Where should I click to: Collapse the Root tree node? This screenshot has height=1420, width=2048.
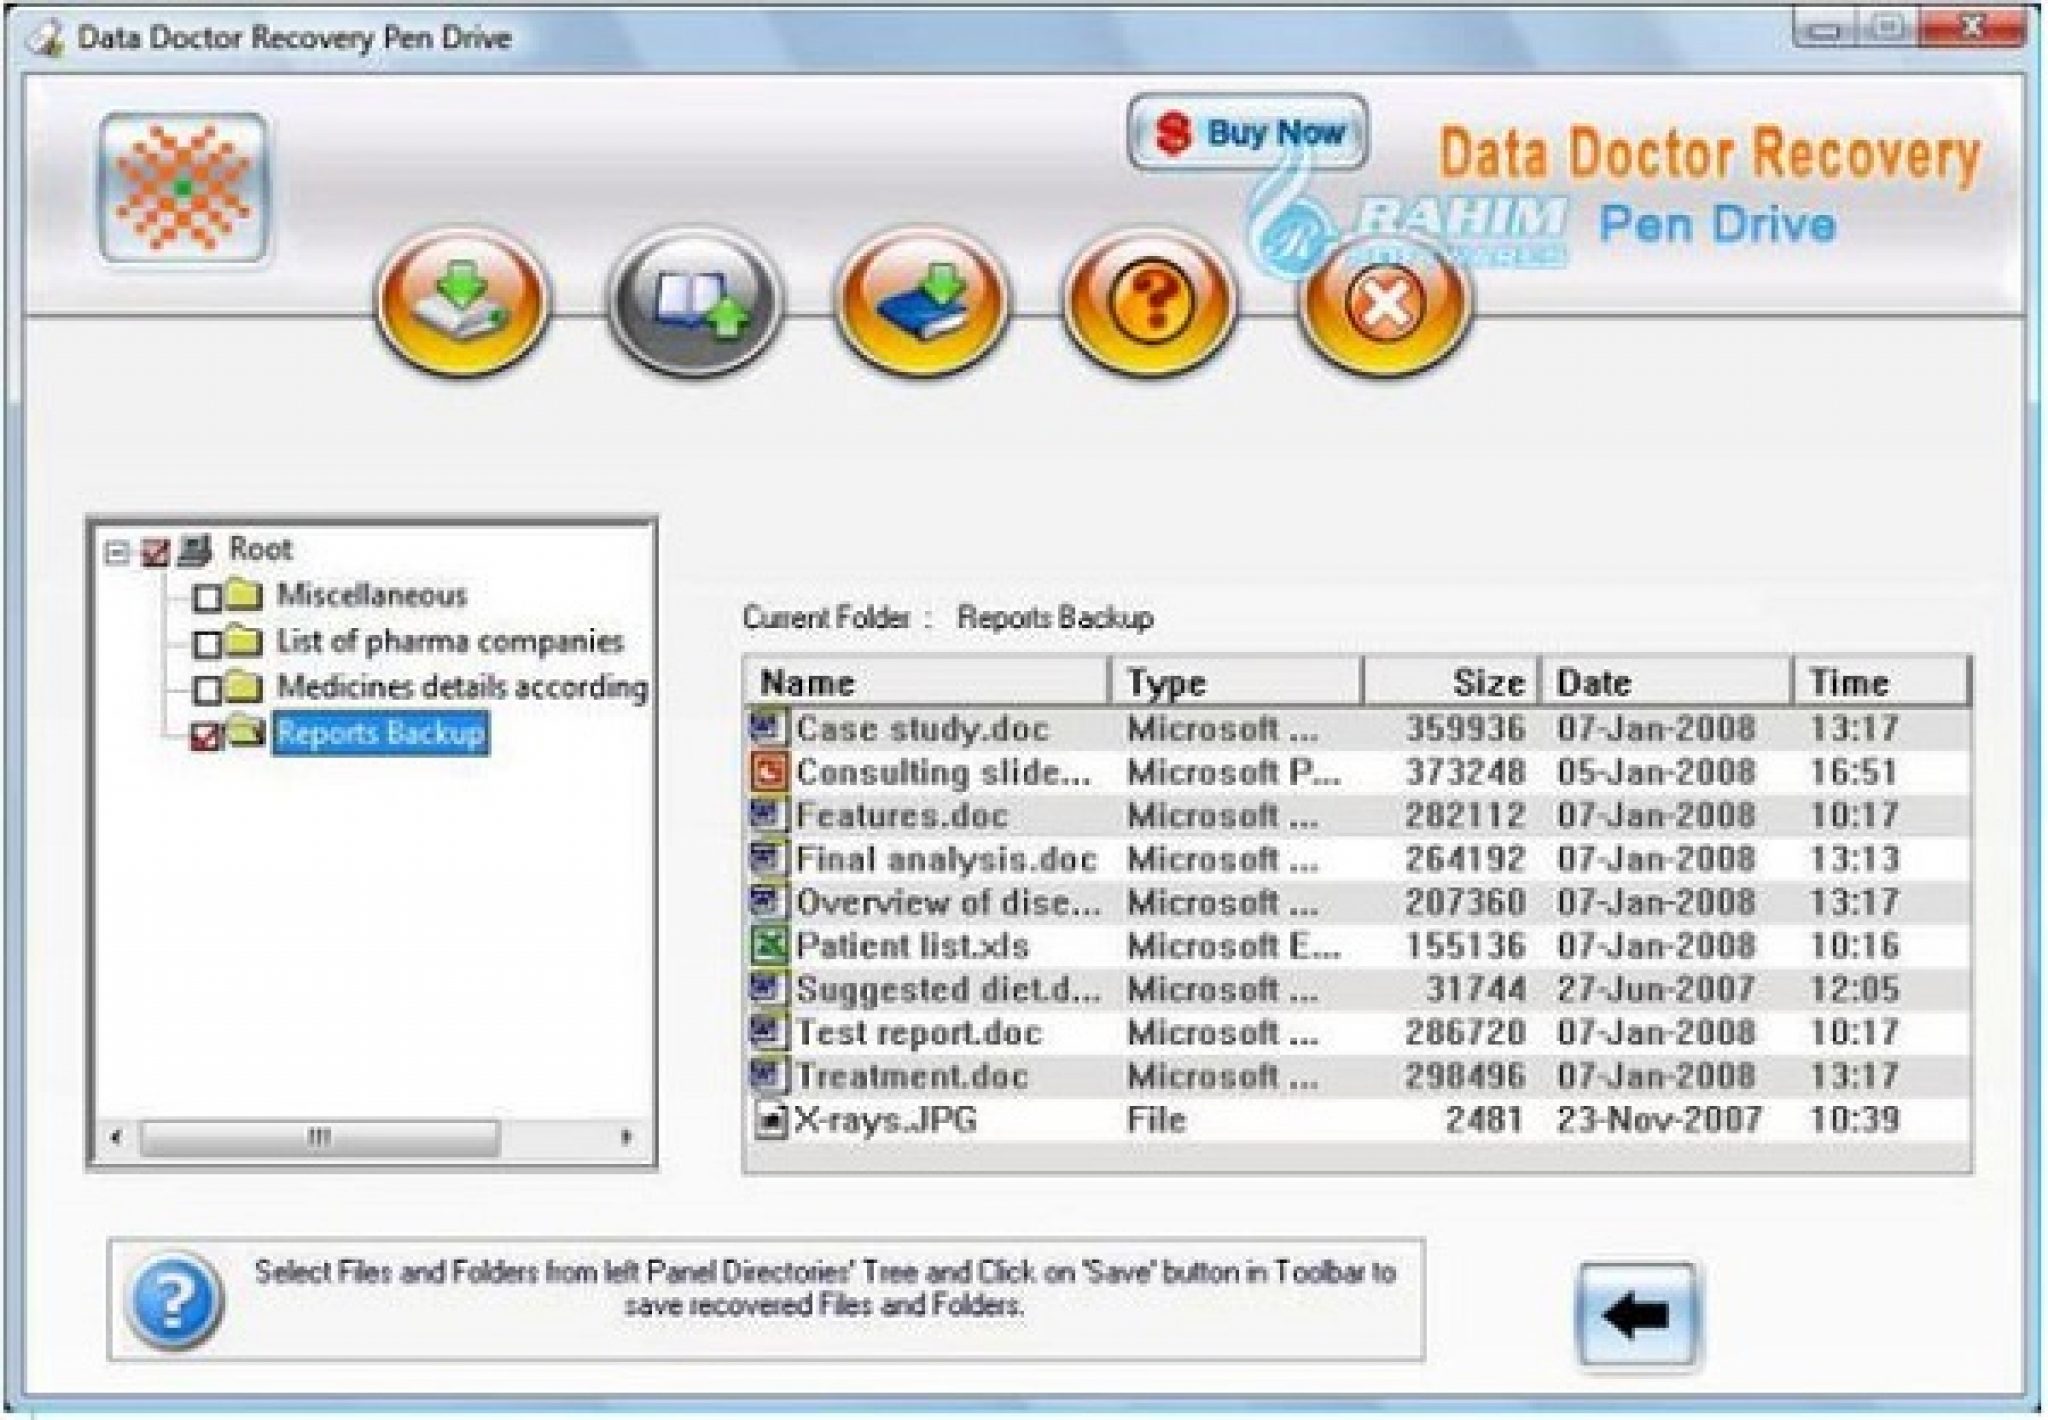(118, 552)
